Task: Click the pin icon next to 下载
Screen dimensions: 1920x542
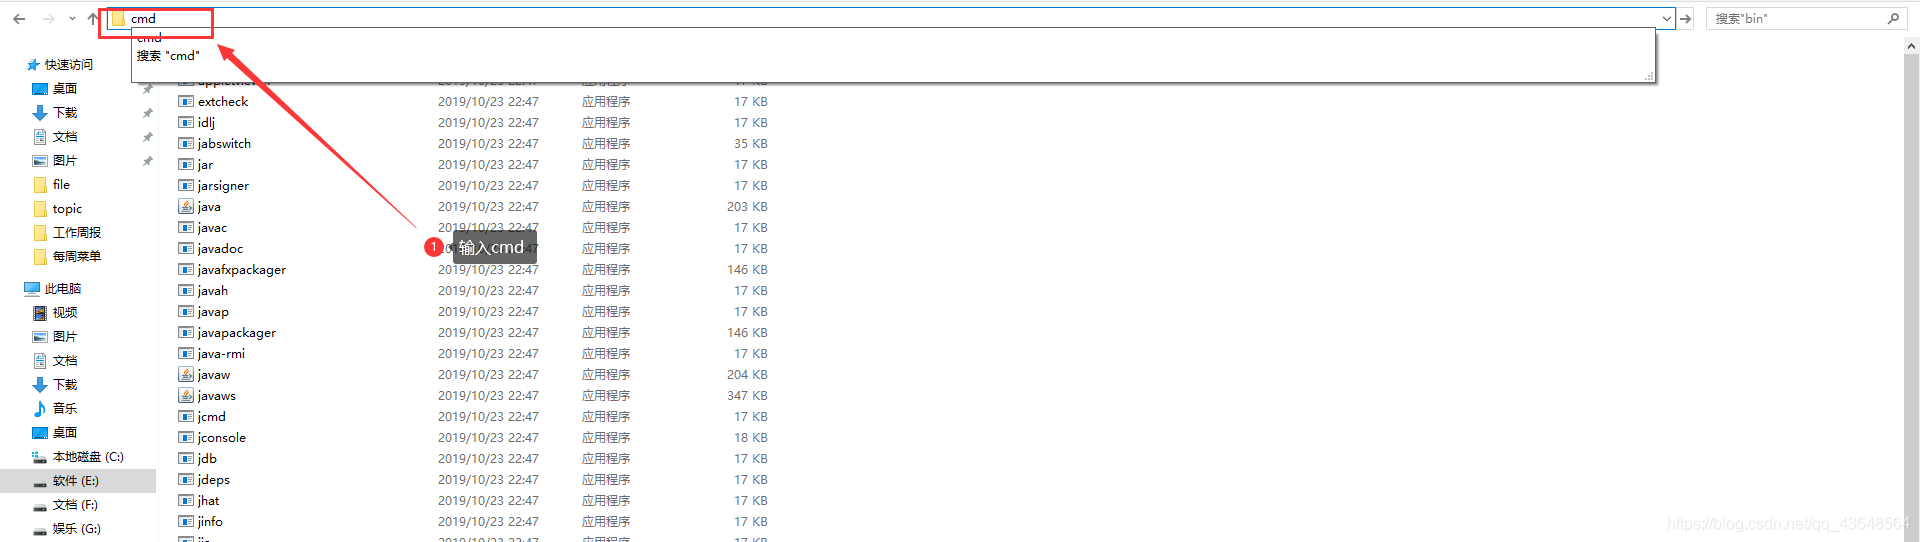Action: (x=148, y=113)
